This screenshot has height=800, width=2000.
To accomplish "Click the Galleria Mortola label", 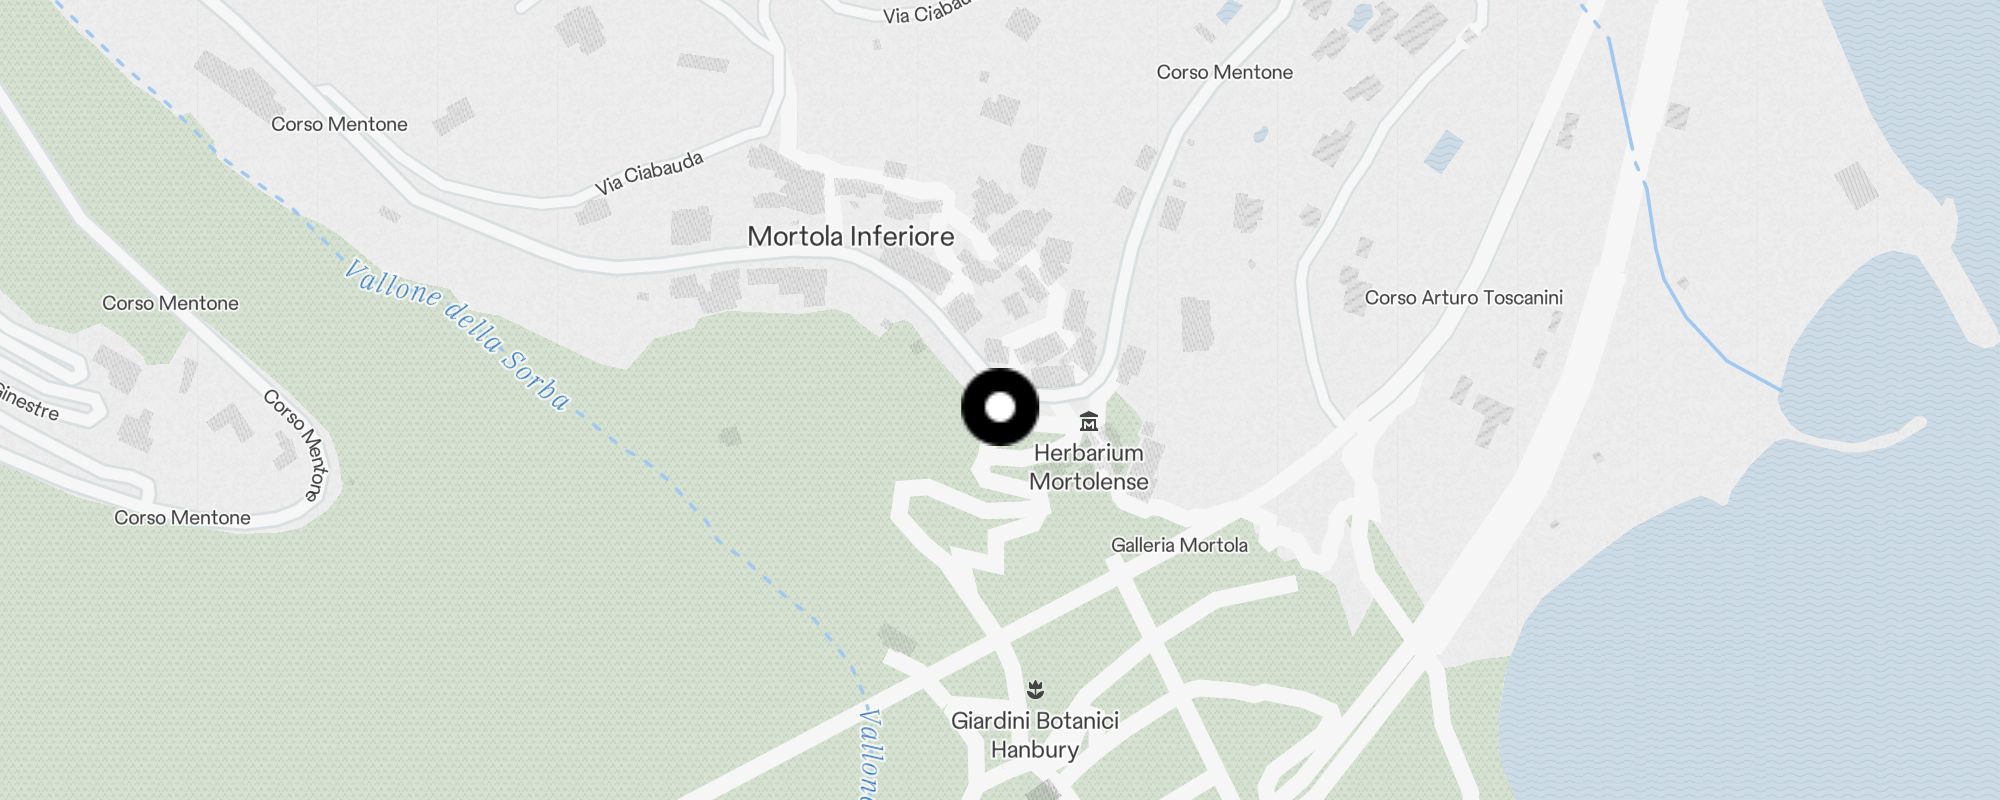I will [1179, 545].
